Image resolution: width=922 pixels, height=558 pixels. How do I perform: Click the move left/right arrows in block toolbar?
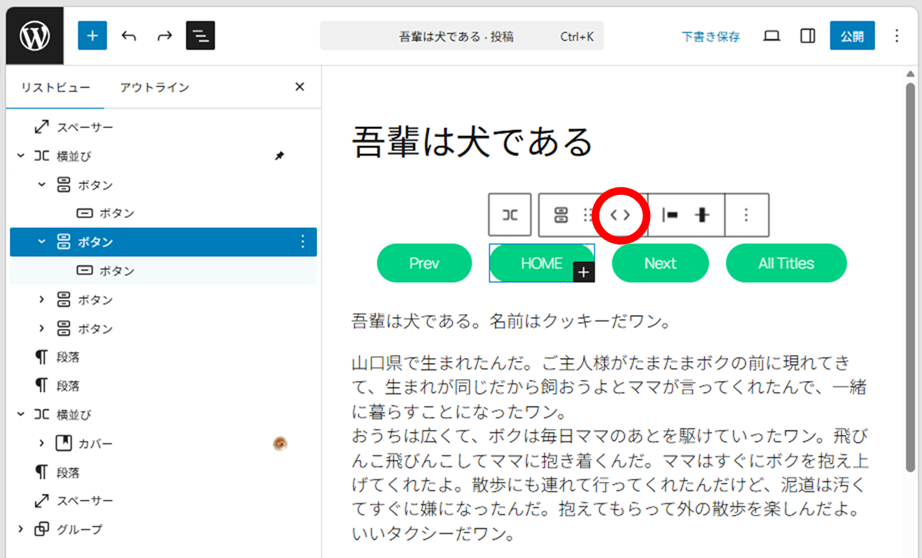pos(620,215)
